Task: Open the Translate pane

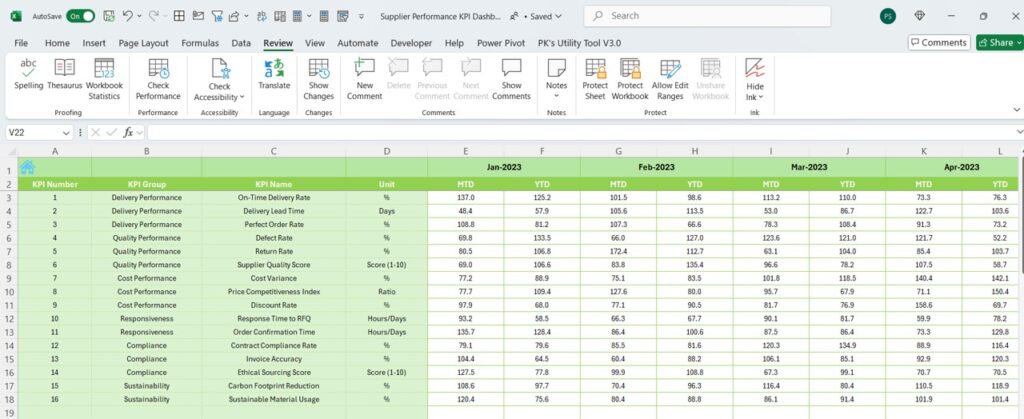Action: tap(274, 74)
